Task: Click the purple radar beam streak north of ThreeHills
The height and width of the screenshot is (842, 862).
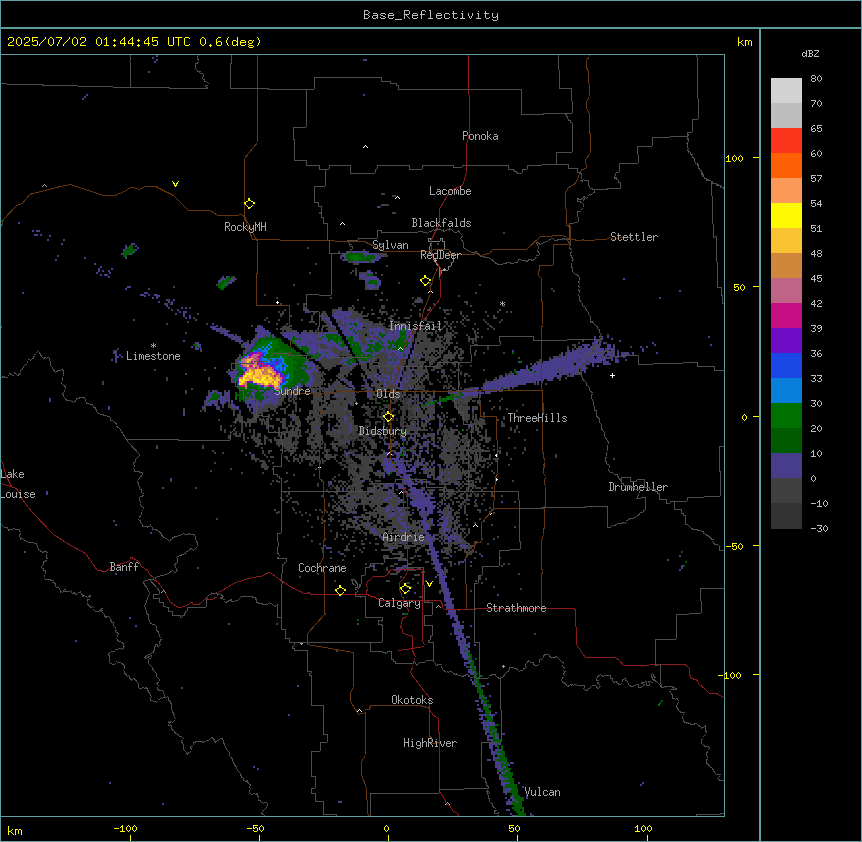Action: 550,367
